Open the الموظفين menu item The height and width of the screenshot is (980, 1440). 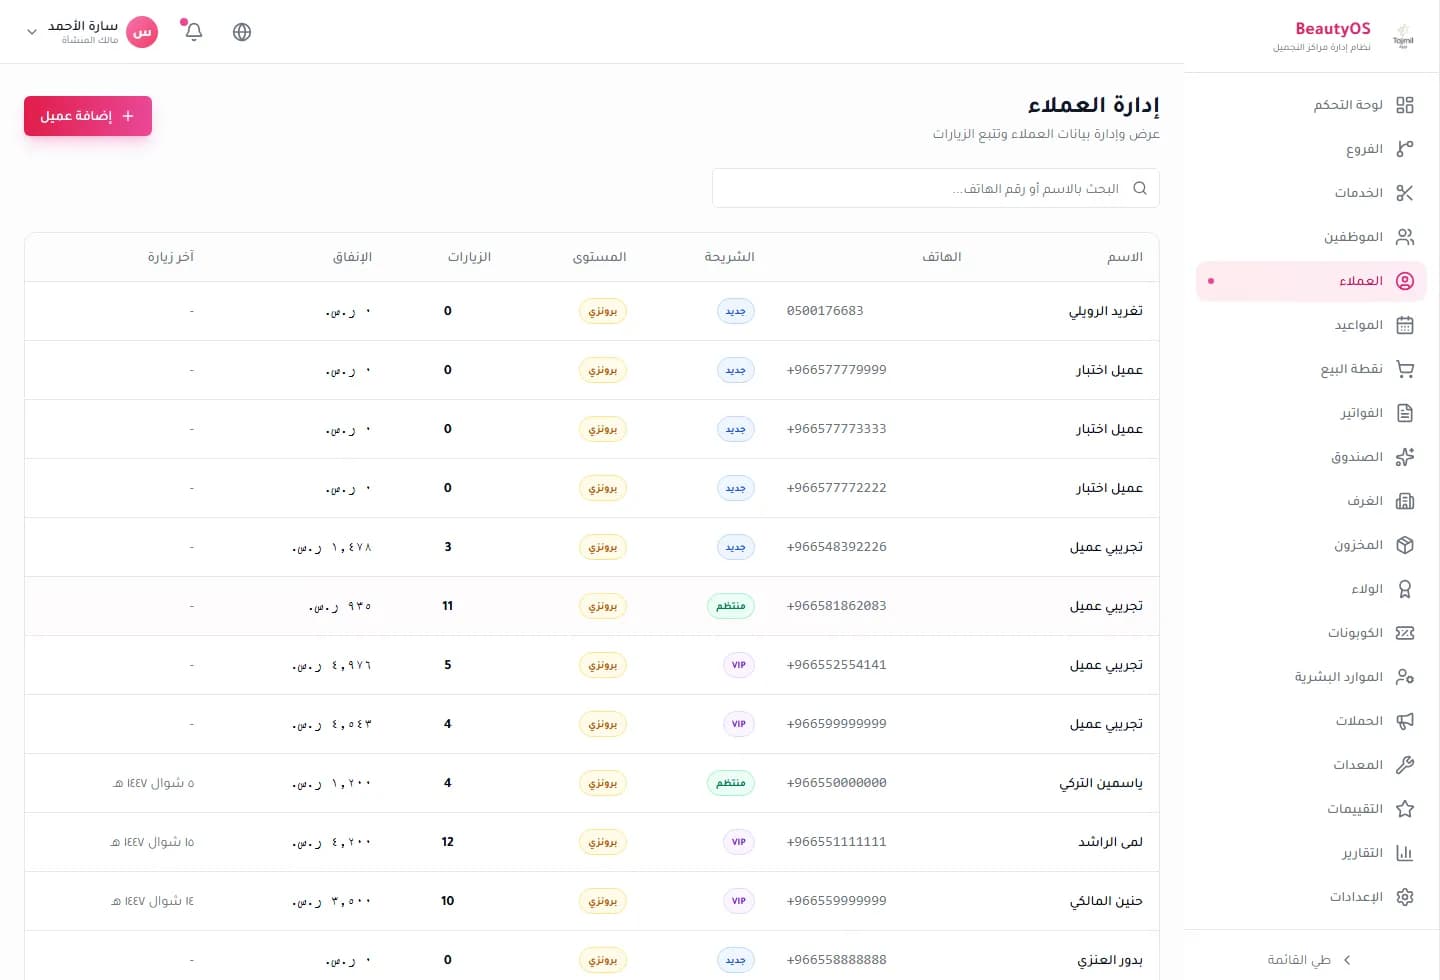(x=1311, y=237)
